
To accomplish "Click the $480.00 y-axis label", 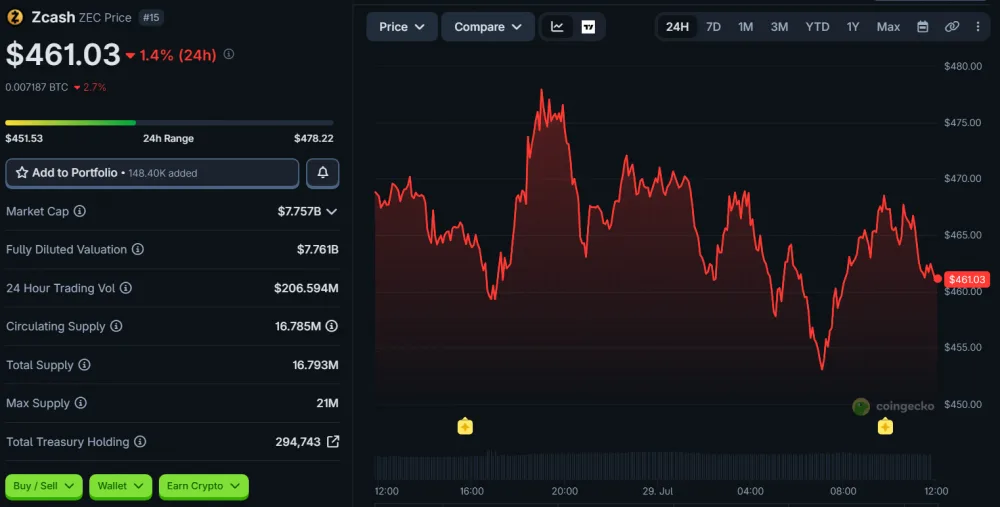I will point(962,66).
